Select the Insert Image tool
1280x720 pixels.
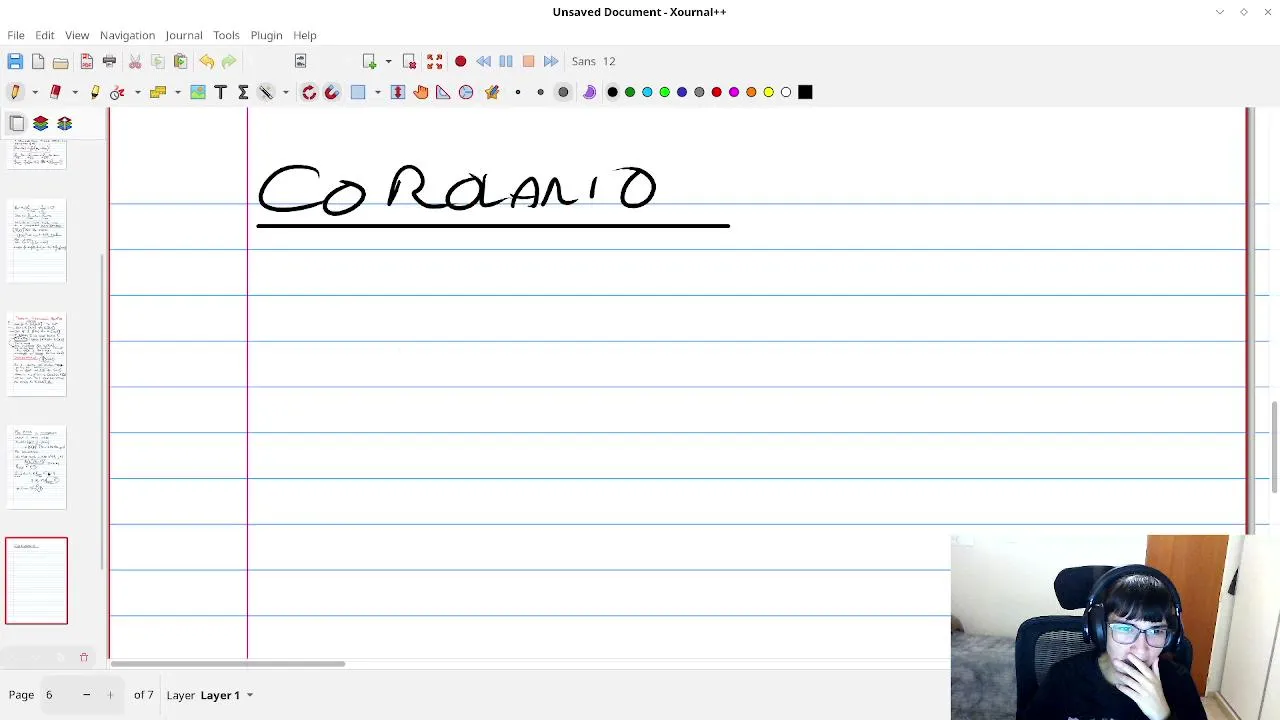click(198, 92)
